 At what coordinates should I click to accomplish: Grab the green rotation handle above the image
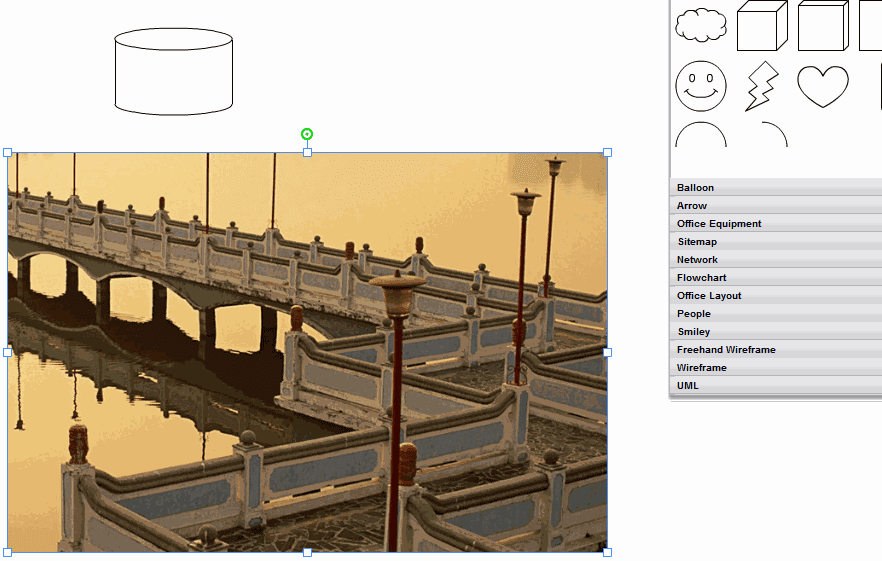(307, 134)
